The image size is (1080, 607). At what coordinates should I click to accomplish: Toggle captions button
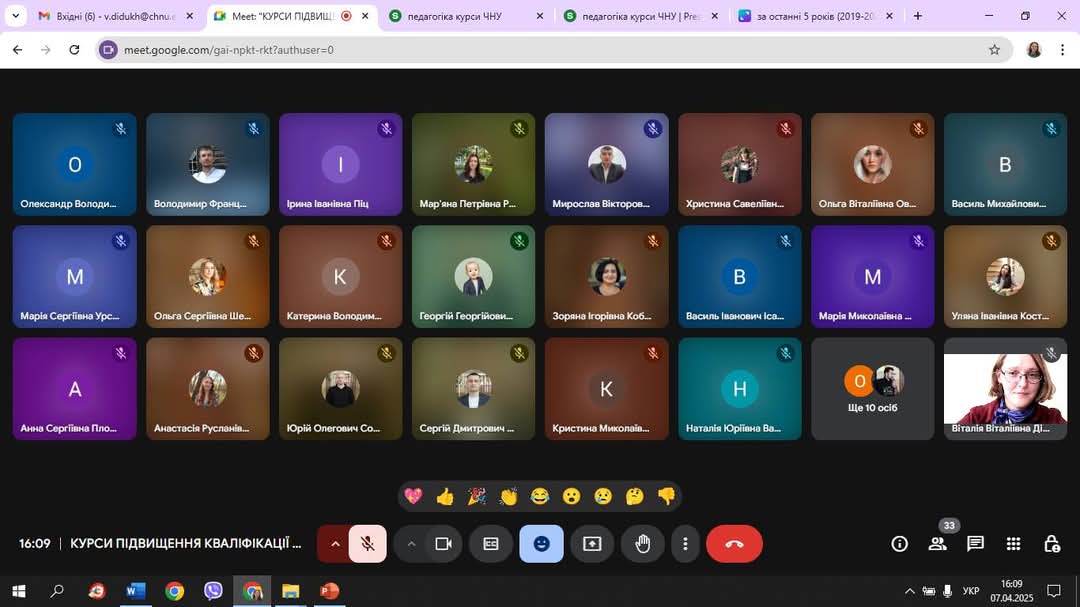(x=491, y=544)
